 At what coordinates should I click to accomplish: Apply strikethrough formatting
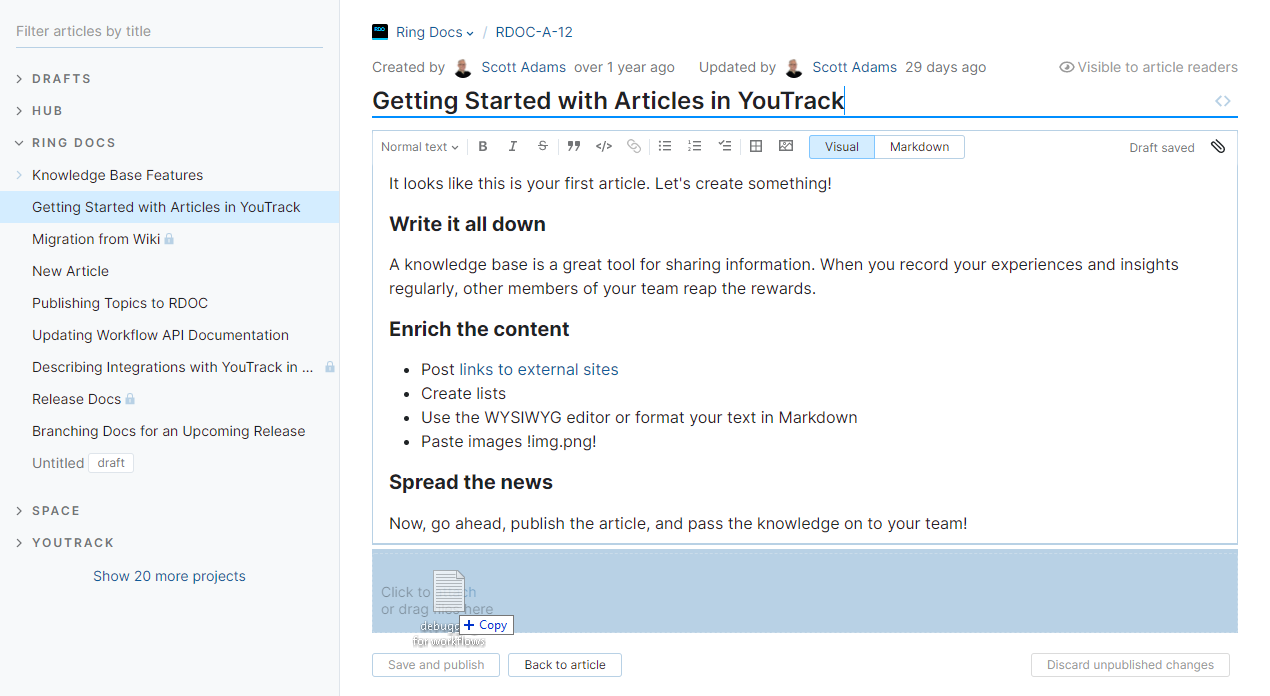pos(543,147)
